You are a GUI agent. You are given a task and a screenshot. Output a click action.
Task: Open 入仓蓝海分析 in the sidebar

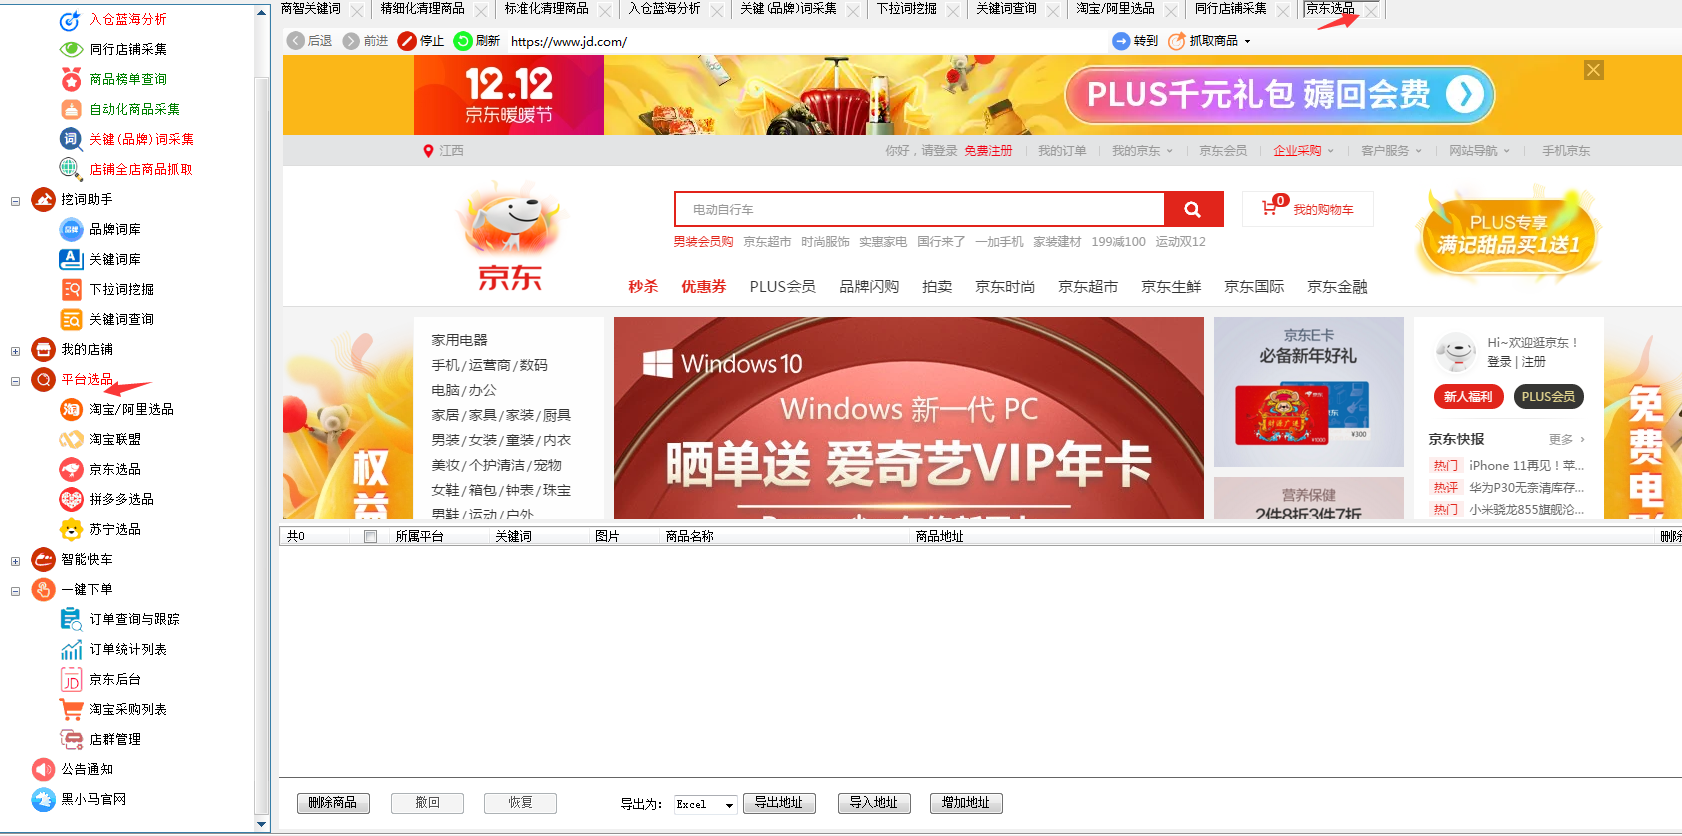click(x=127, y=19)
